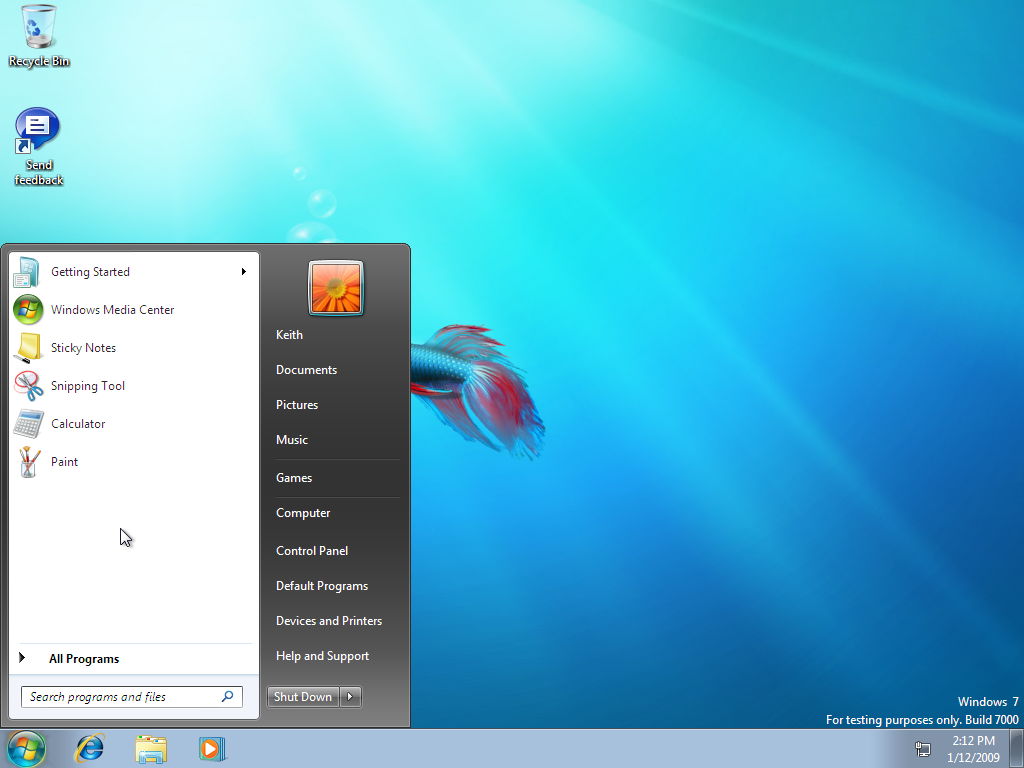The image size is (1024, 768).
Task: Launch Windows Media Center
Action: (x=110, y=310)
